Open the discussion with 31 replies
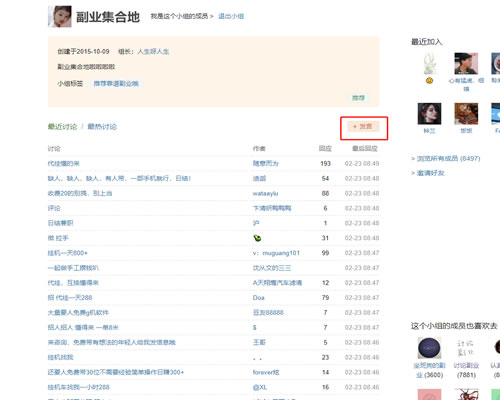Screen dimensions: 500x400 tap(58, 238)
